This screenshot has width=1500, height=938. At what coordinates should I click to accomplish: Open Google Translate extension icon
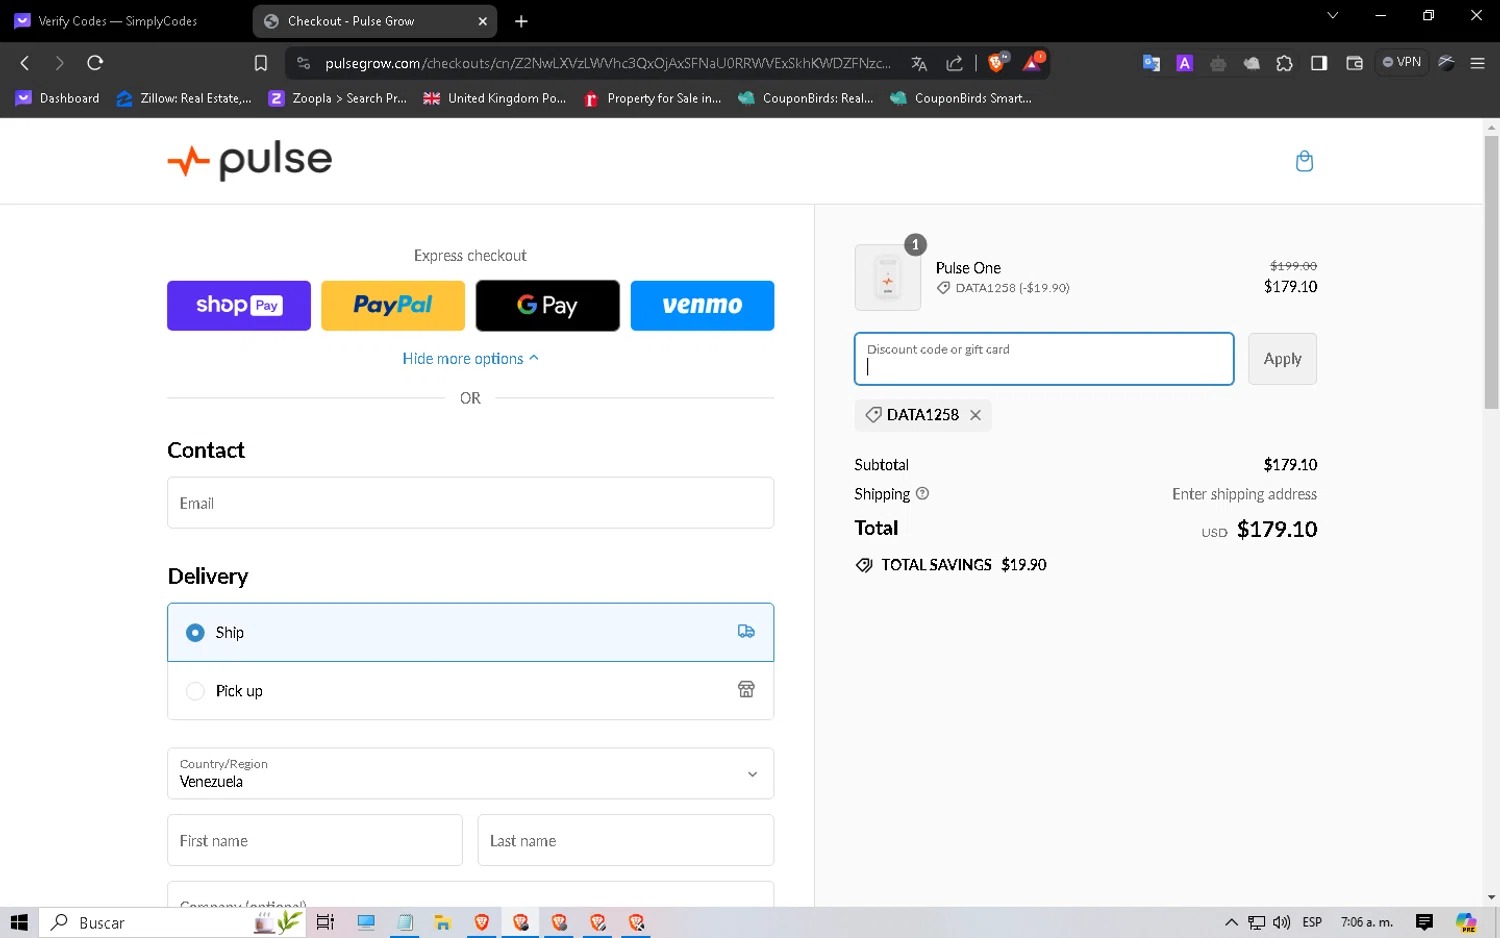click(x=1151, y=63)
